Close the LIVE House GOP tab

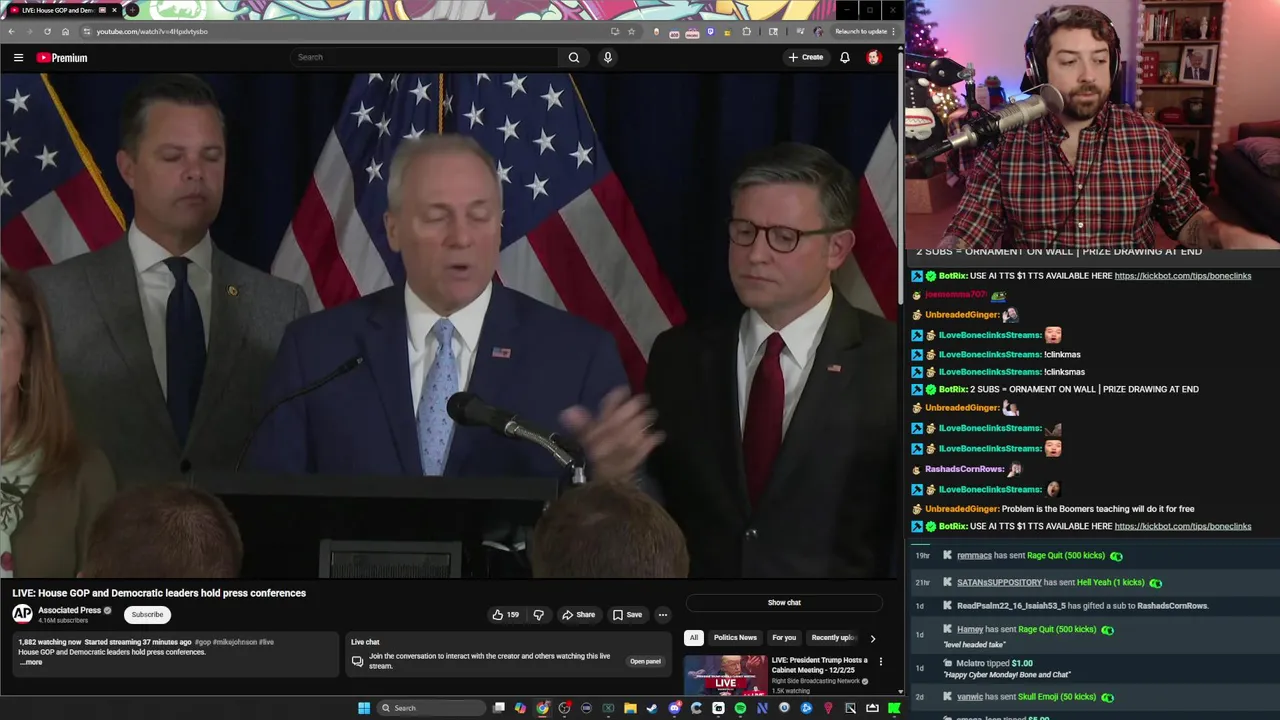(114, 10)
